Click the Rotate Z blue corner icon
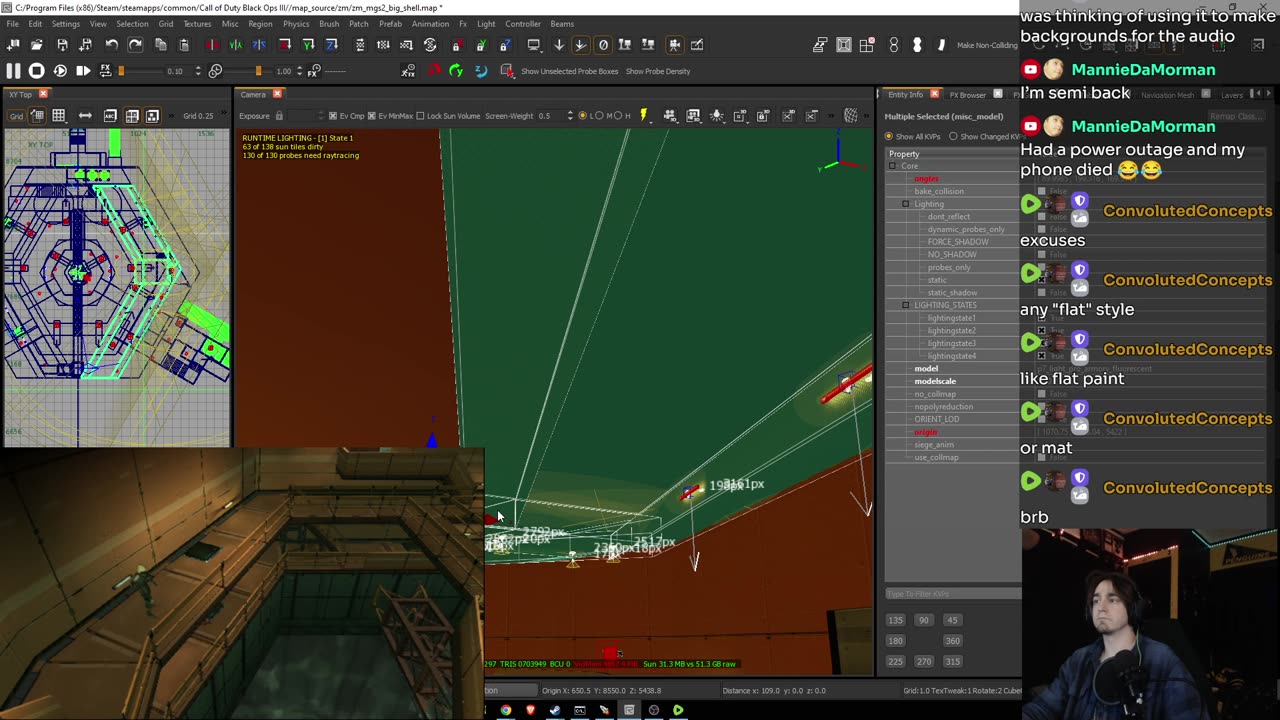Viewport: 1280px width, 720px height. coord(333,45)
